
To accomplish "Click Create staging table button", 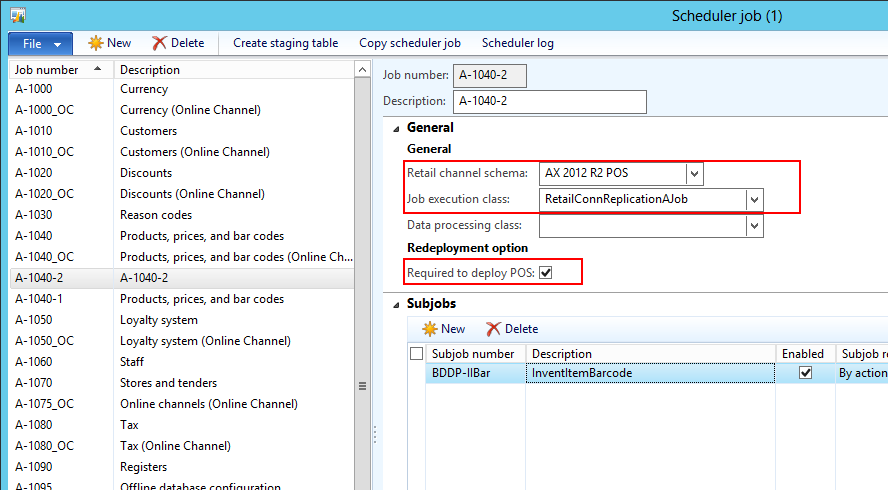I will 285,43.
